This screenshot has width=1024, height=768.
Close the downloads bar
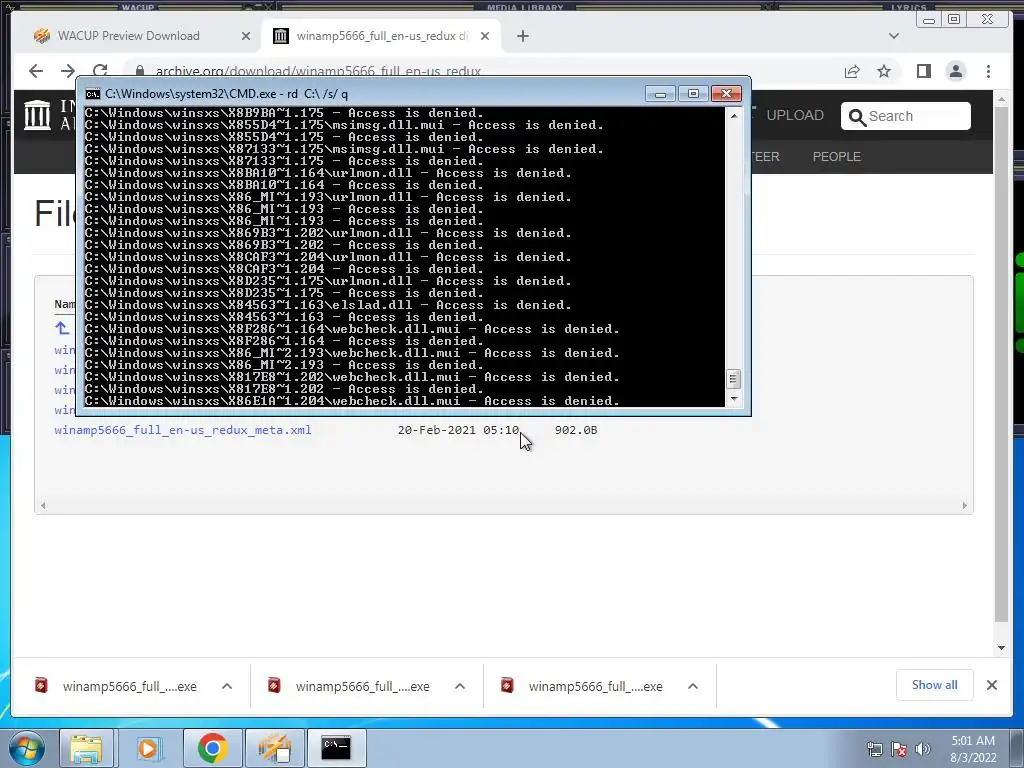point(991,685)
